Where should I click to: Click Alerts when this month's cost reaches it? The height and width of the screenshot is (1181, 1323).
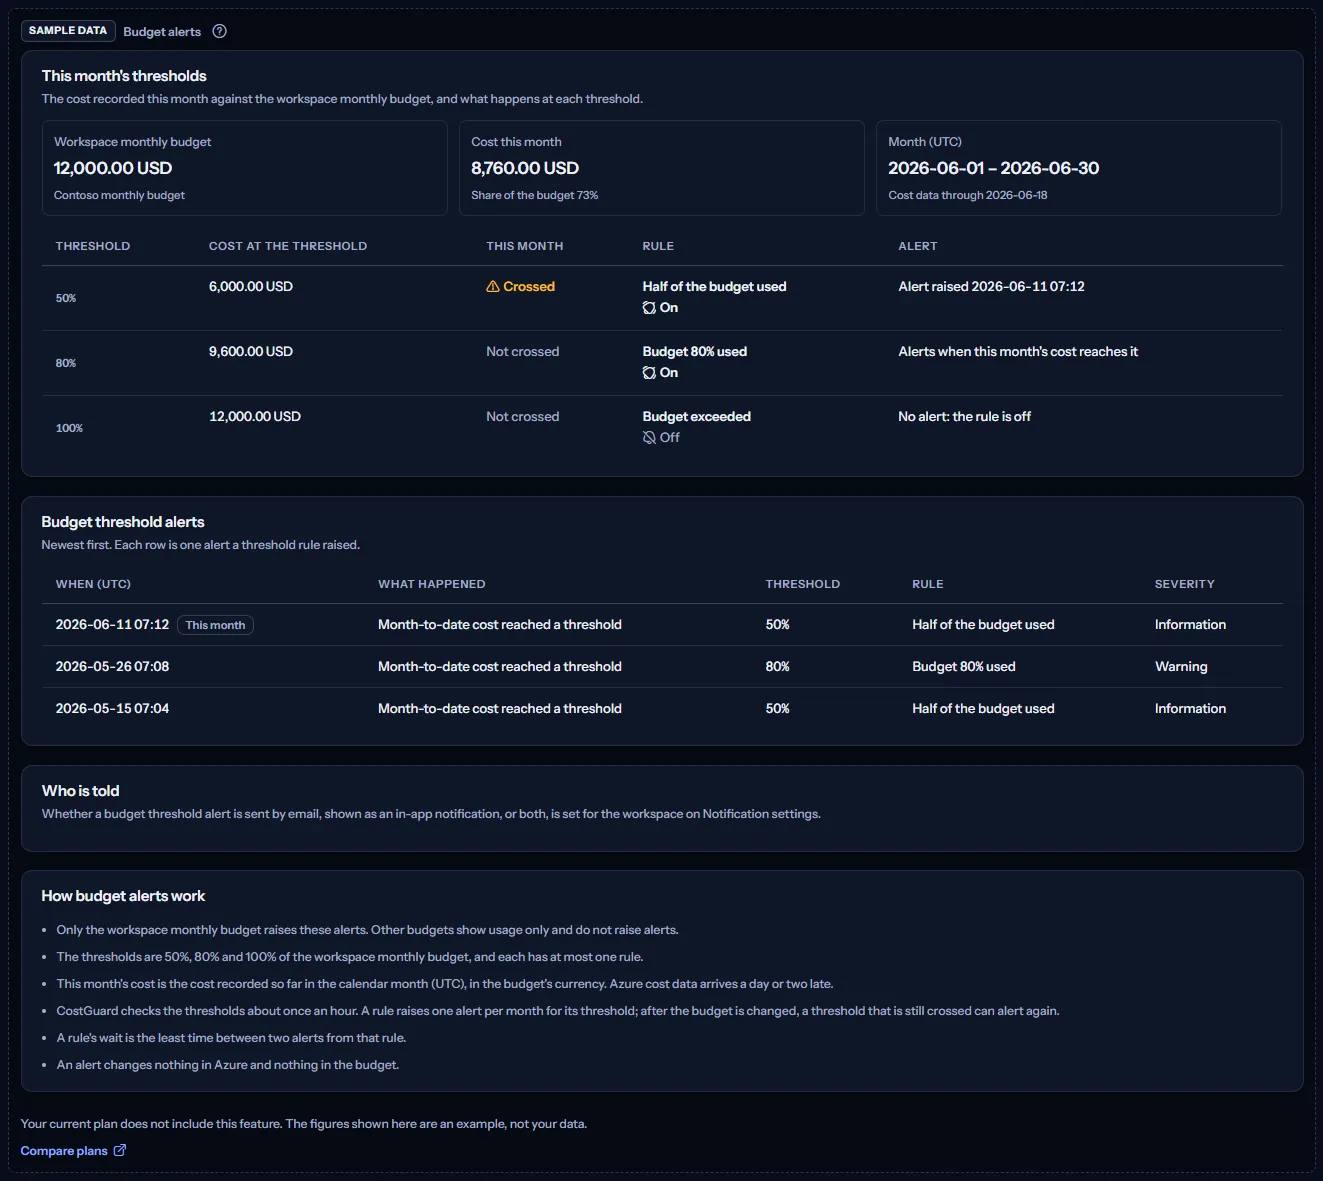pos(1018,352)
